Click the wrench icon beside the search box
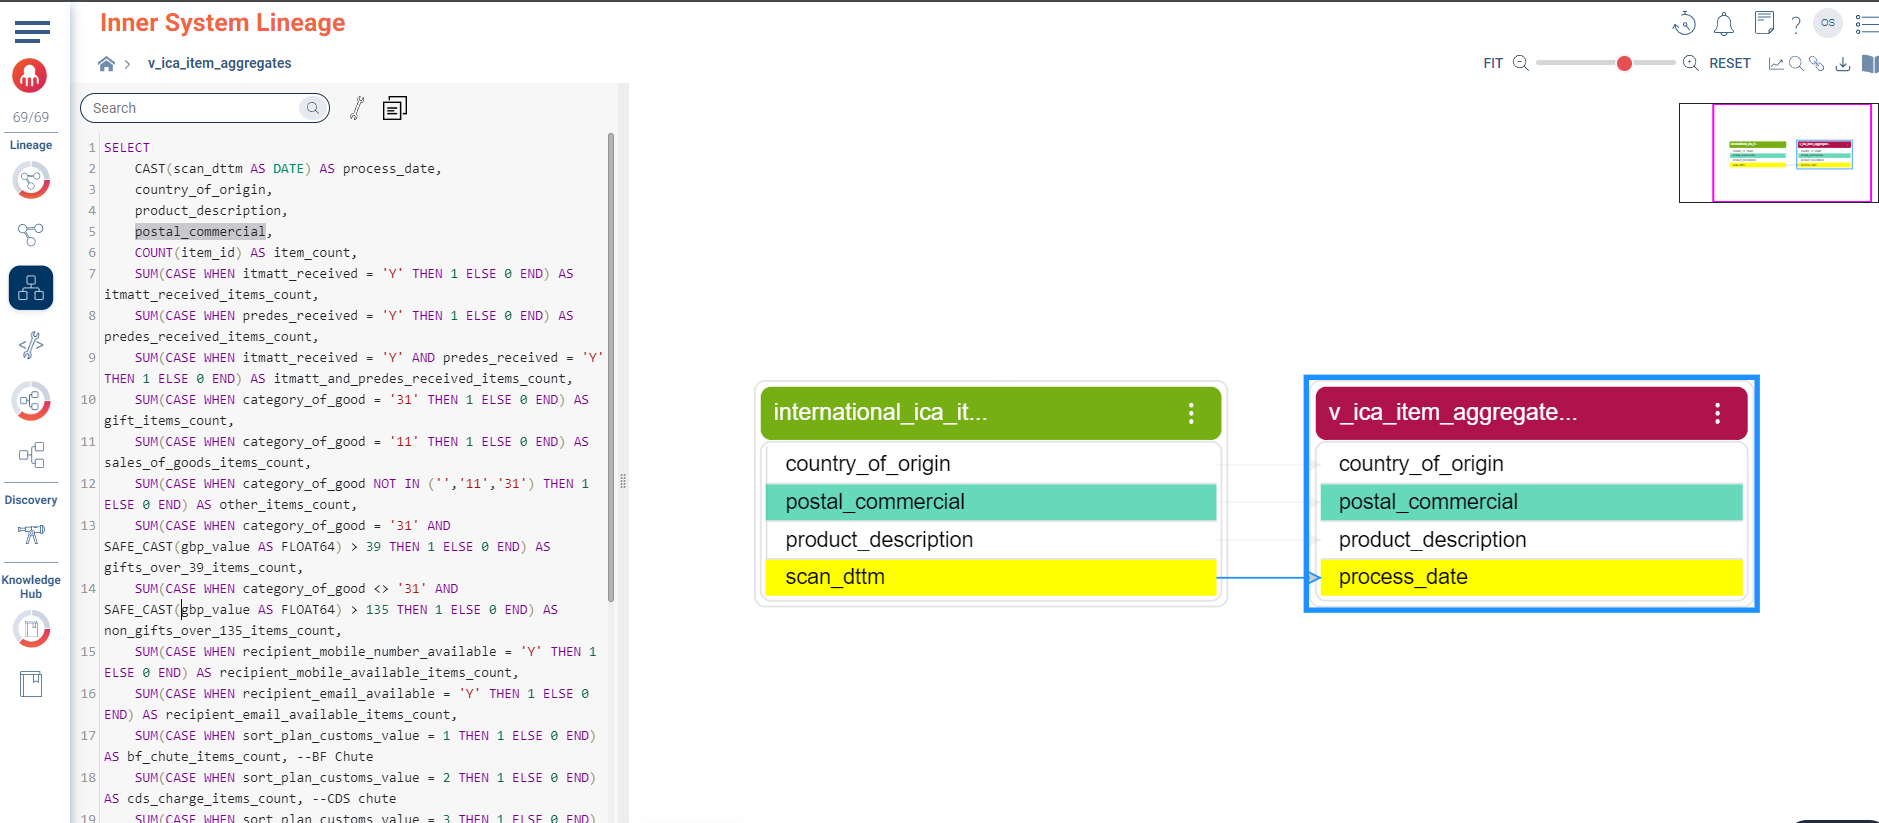The height and width of the screenshot is (823, 1879). 357,108
